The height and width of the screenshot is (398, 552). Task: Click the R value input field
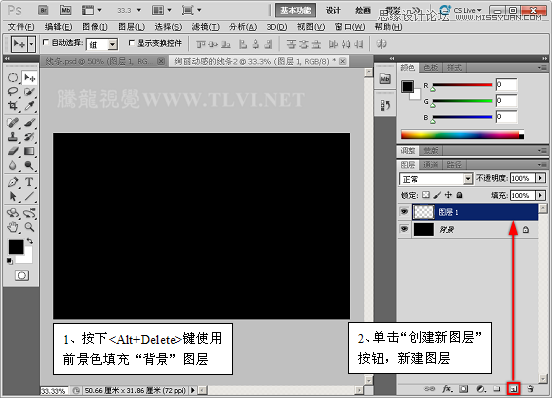(x=506, y=84)
